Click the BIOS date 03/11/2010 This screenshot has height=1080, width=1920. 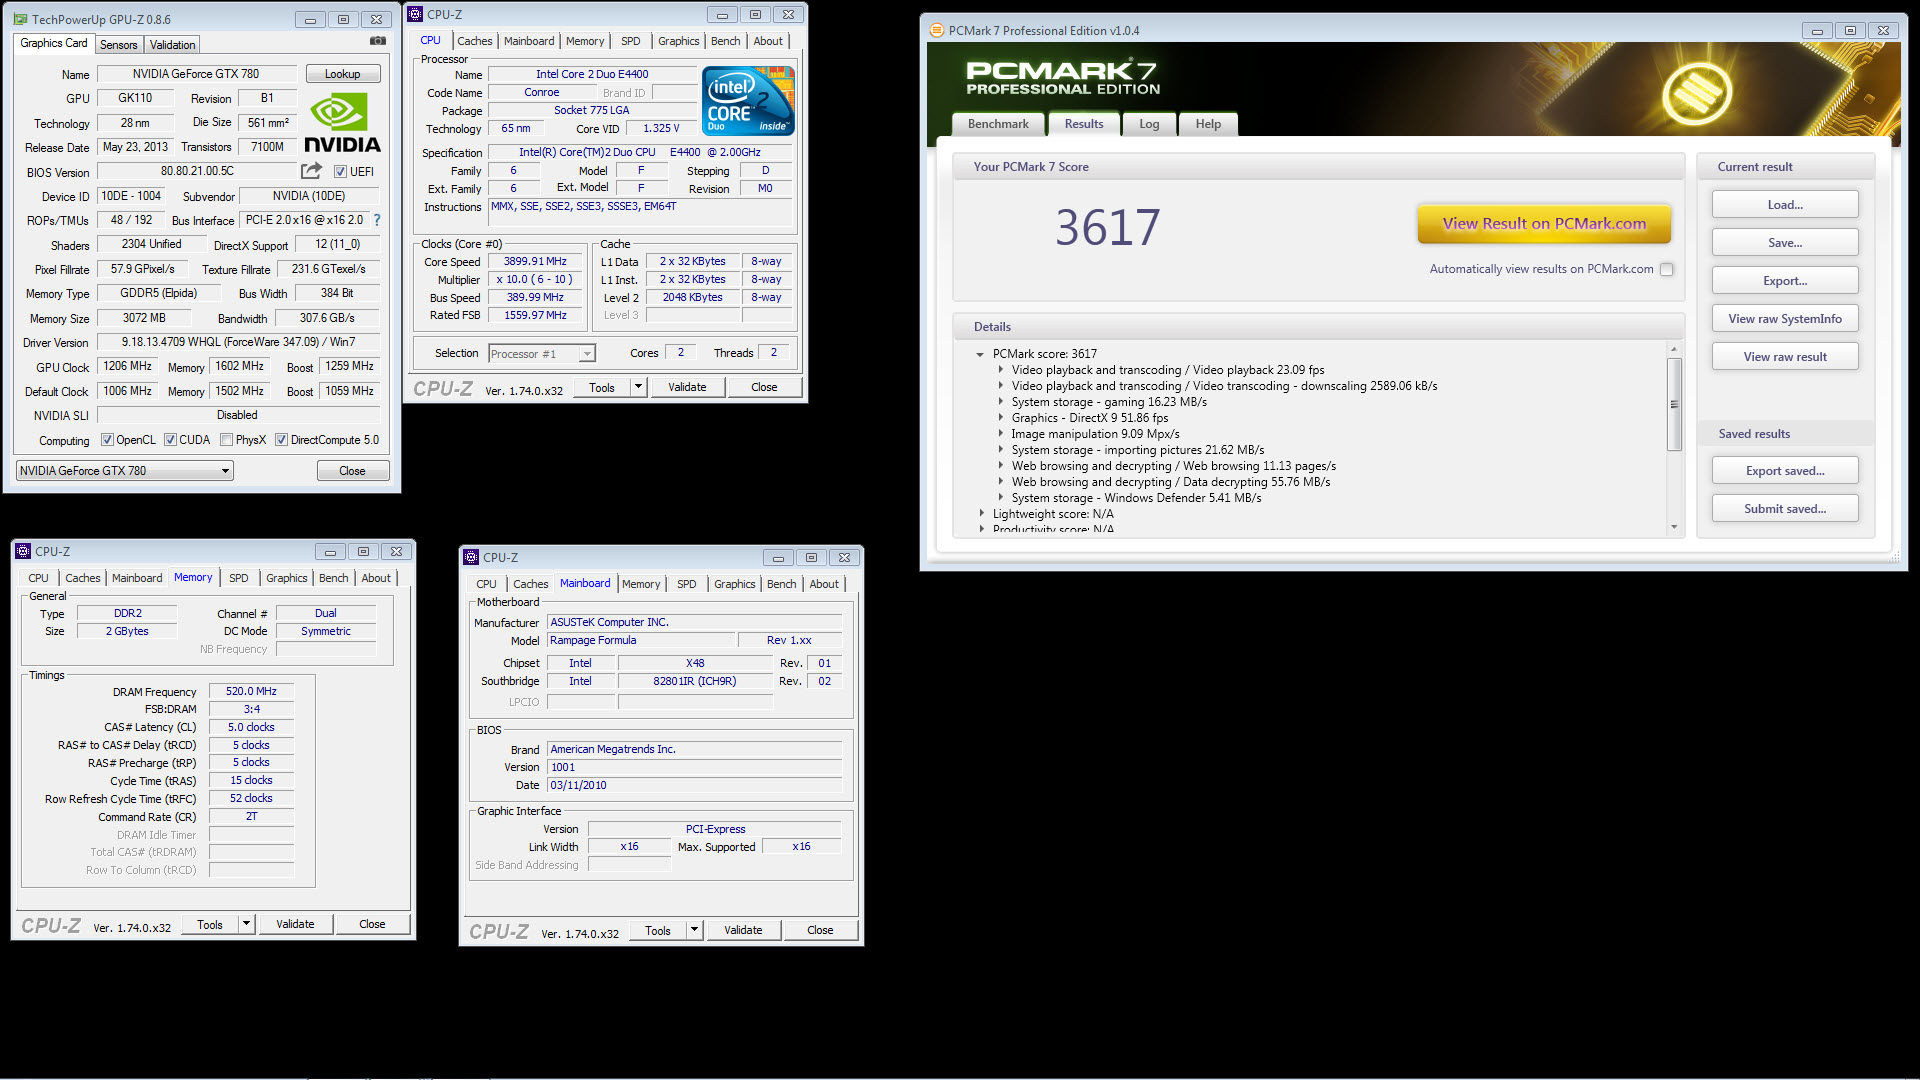coord(694,786)
